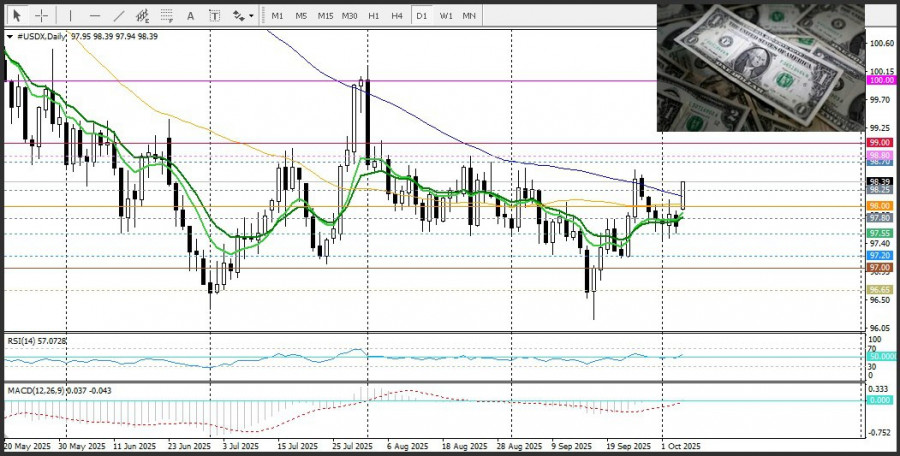900x456 pixels.
Task: Expand the #USDX.Daily chart title arrow
Action: pos(9,36)
